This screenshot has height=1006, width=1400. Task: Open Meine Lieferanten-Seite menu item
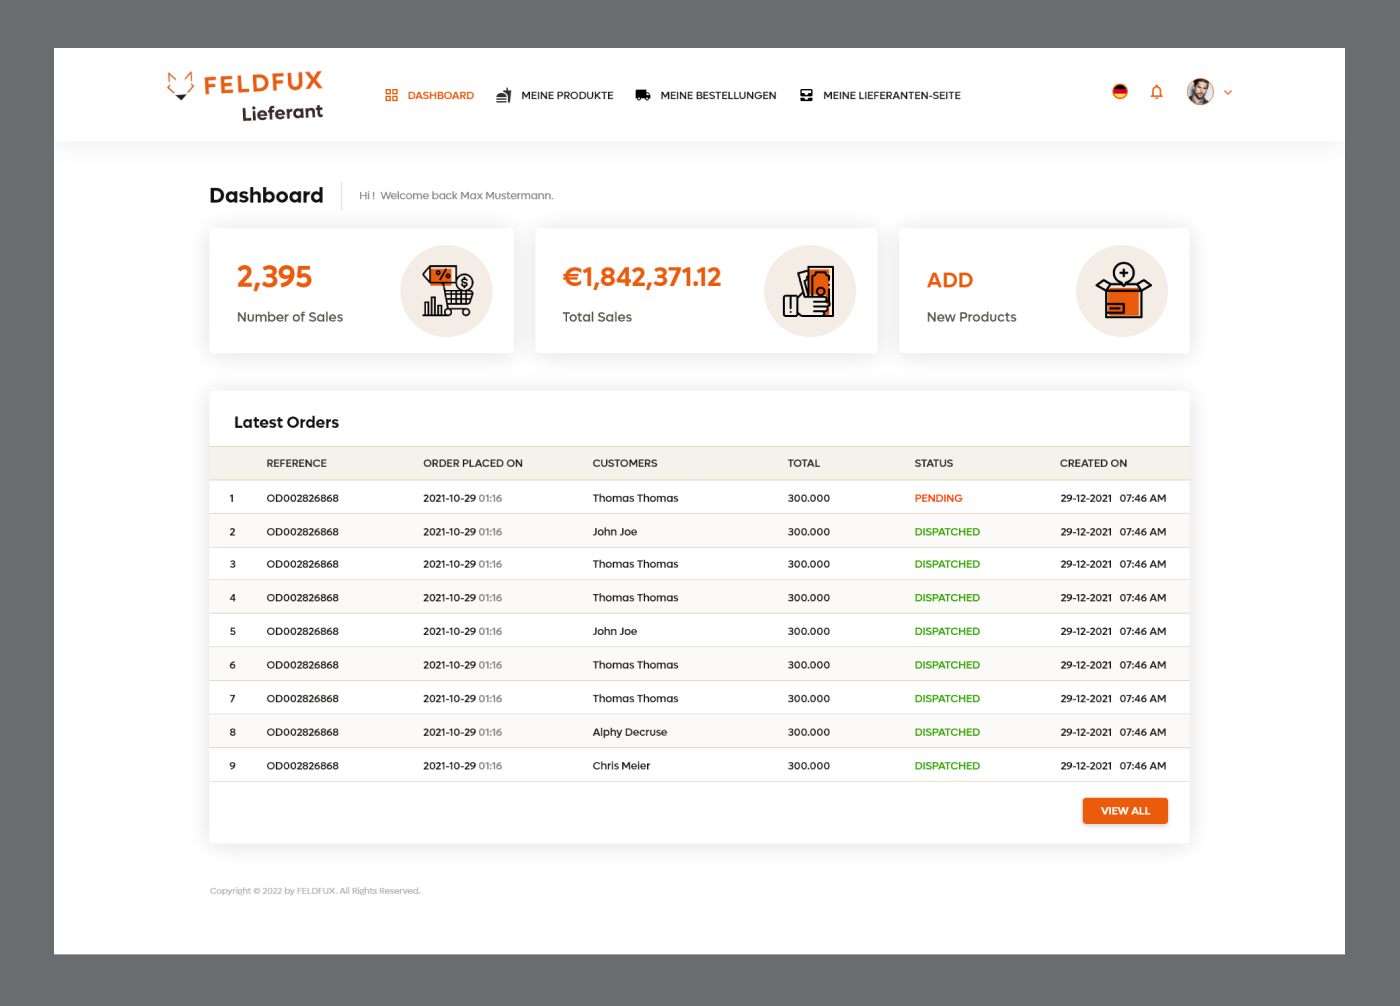[x=891, y=96]
